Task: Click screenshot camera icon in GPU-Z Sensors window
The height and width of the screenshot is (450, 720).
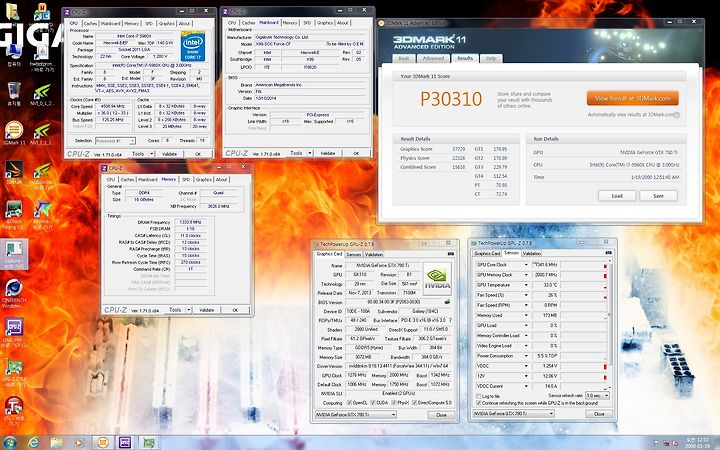Action: click(608, 253)
